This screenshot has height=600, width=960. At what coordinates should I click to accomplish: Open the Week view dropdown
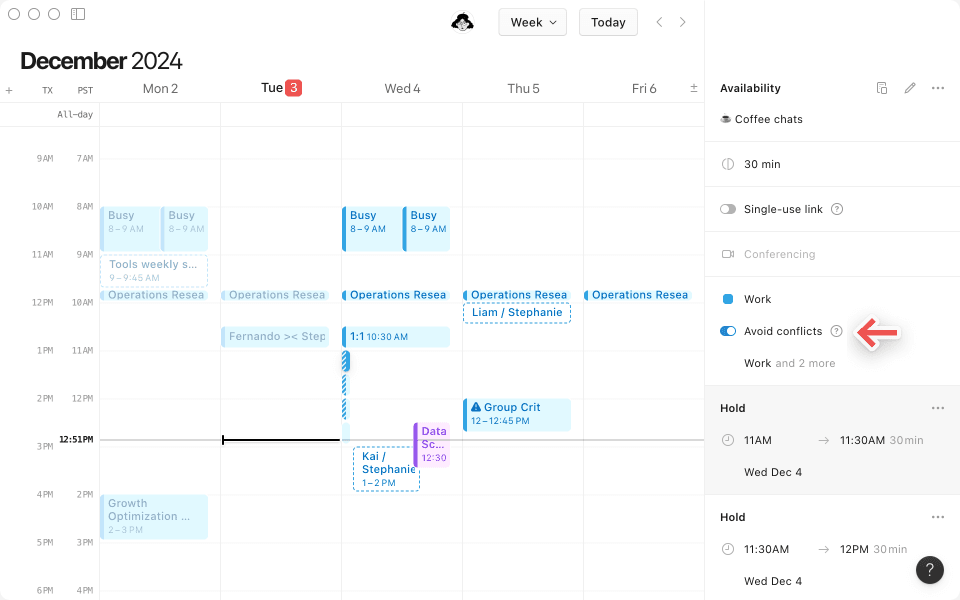(x=532, y=22)
